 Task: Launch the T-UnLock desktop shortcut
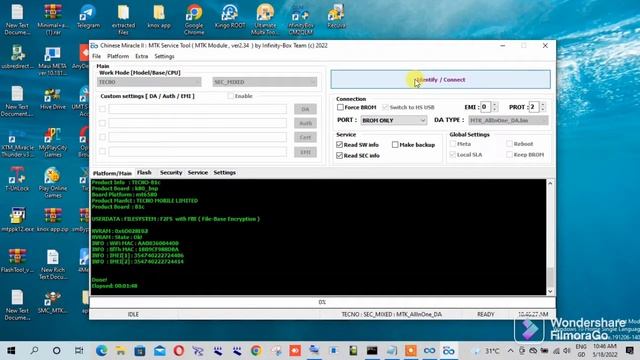[x=17, y=180]
